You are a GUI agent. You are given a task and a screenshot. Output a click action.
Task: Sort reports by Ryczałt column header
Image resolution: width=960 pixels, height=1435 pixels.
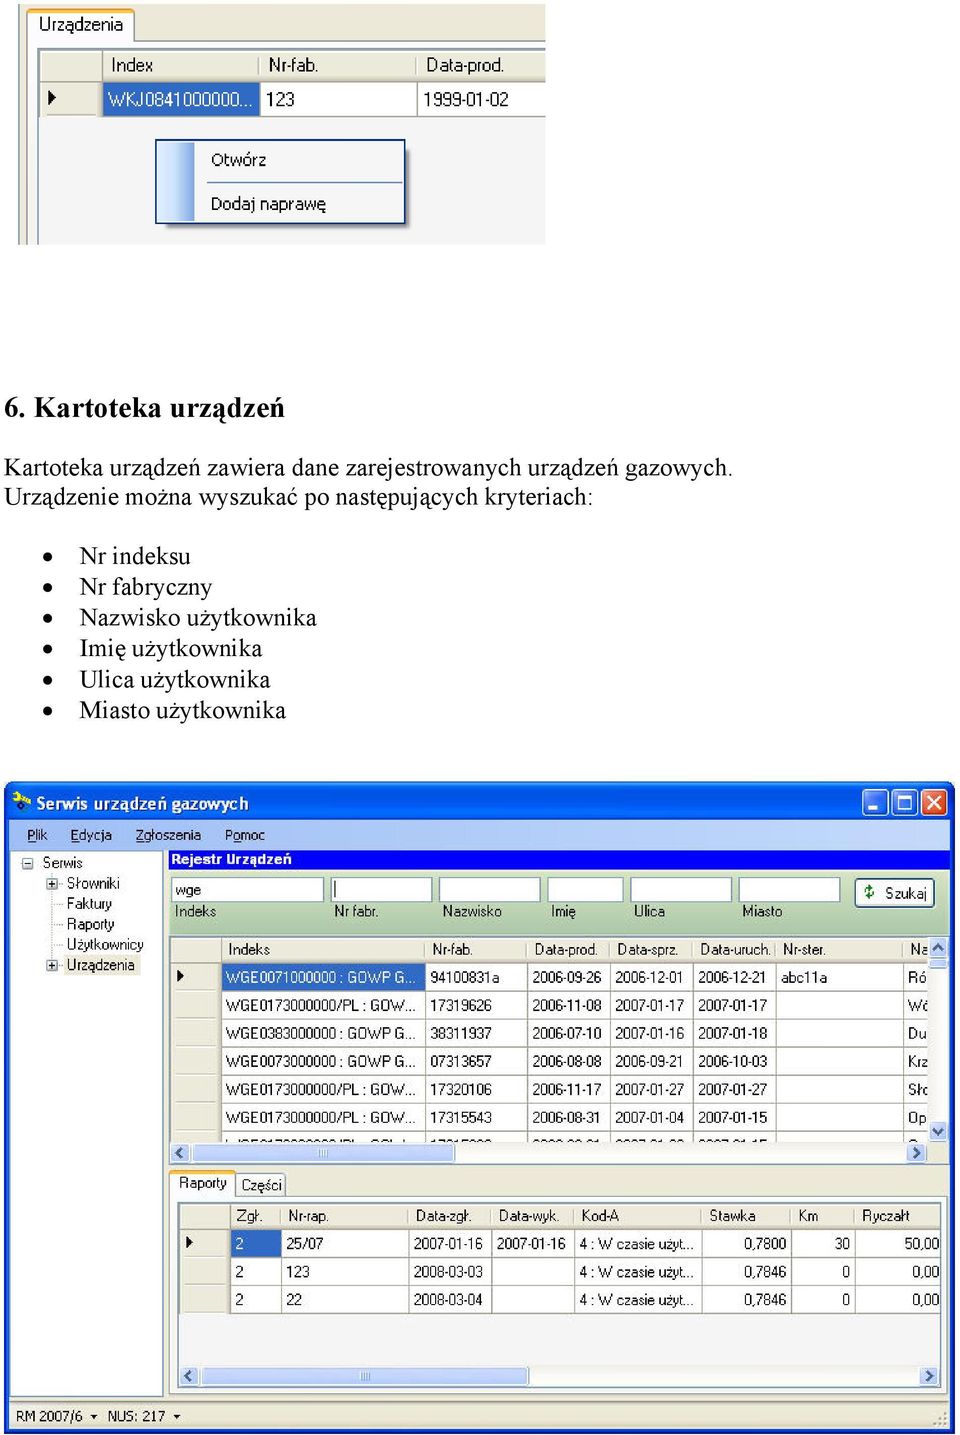(x=898, y=1216)
